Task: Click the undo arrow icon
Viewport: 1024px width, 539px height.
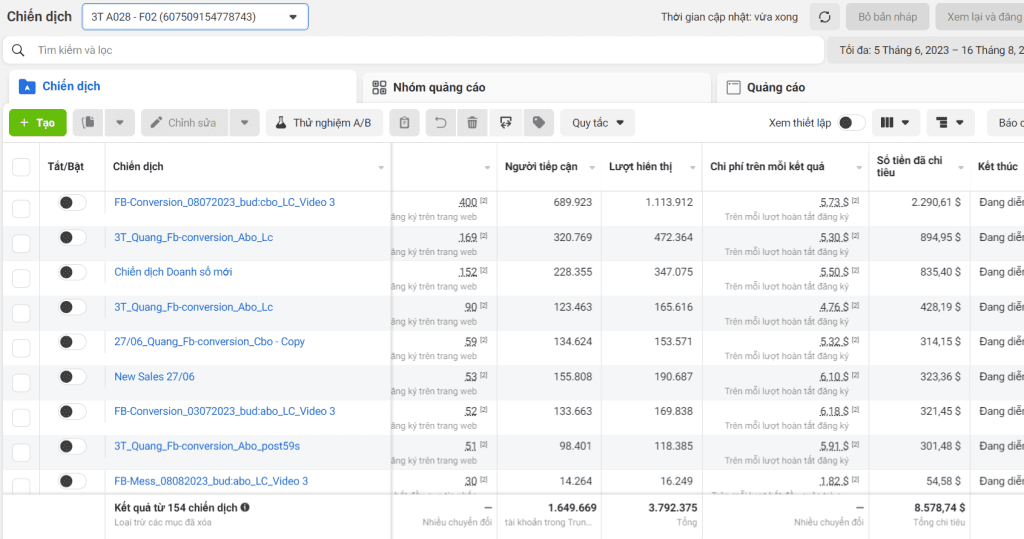Action: [x=441, y=123]
